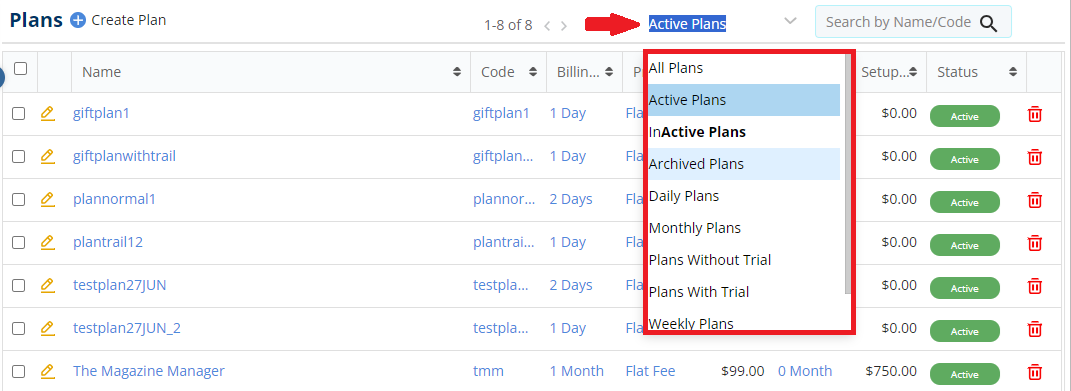Go to next page with the right arrow

(564, 26)
